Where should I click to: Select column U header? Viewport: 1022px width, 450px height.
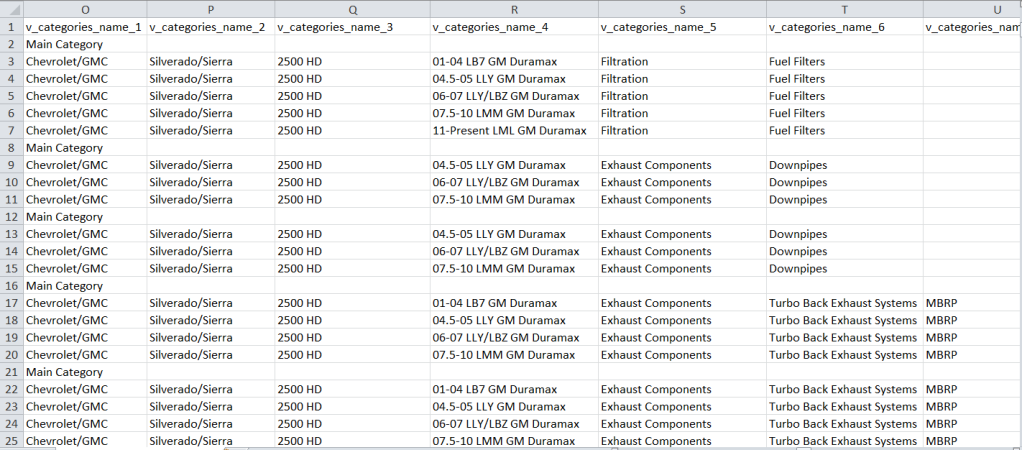(x=972, y=9)
